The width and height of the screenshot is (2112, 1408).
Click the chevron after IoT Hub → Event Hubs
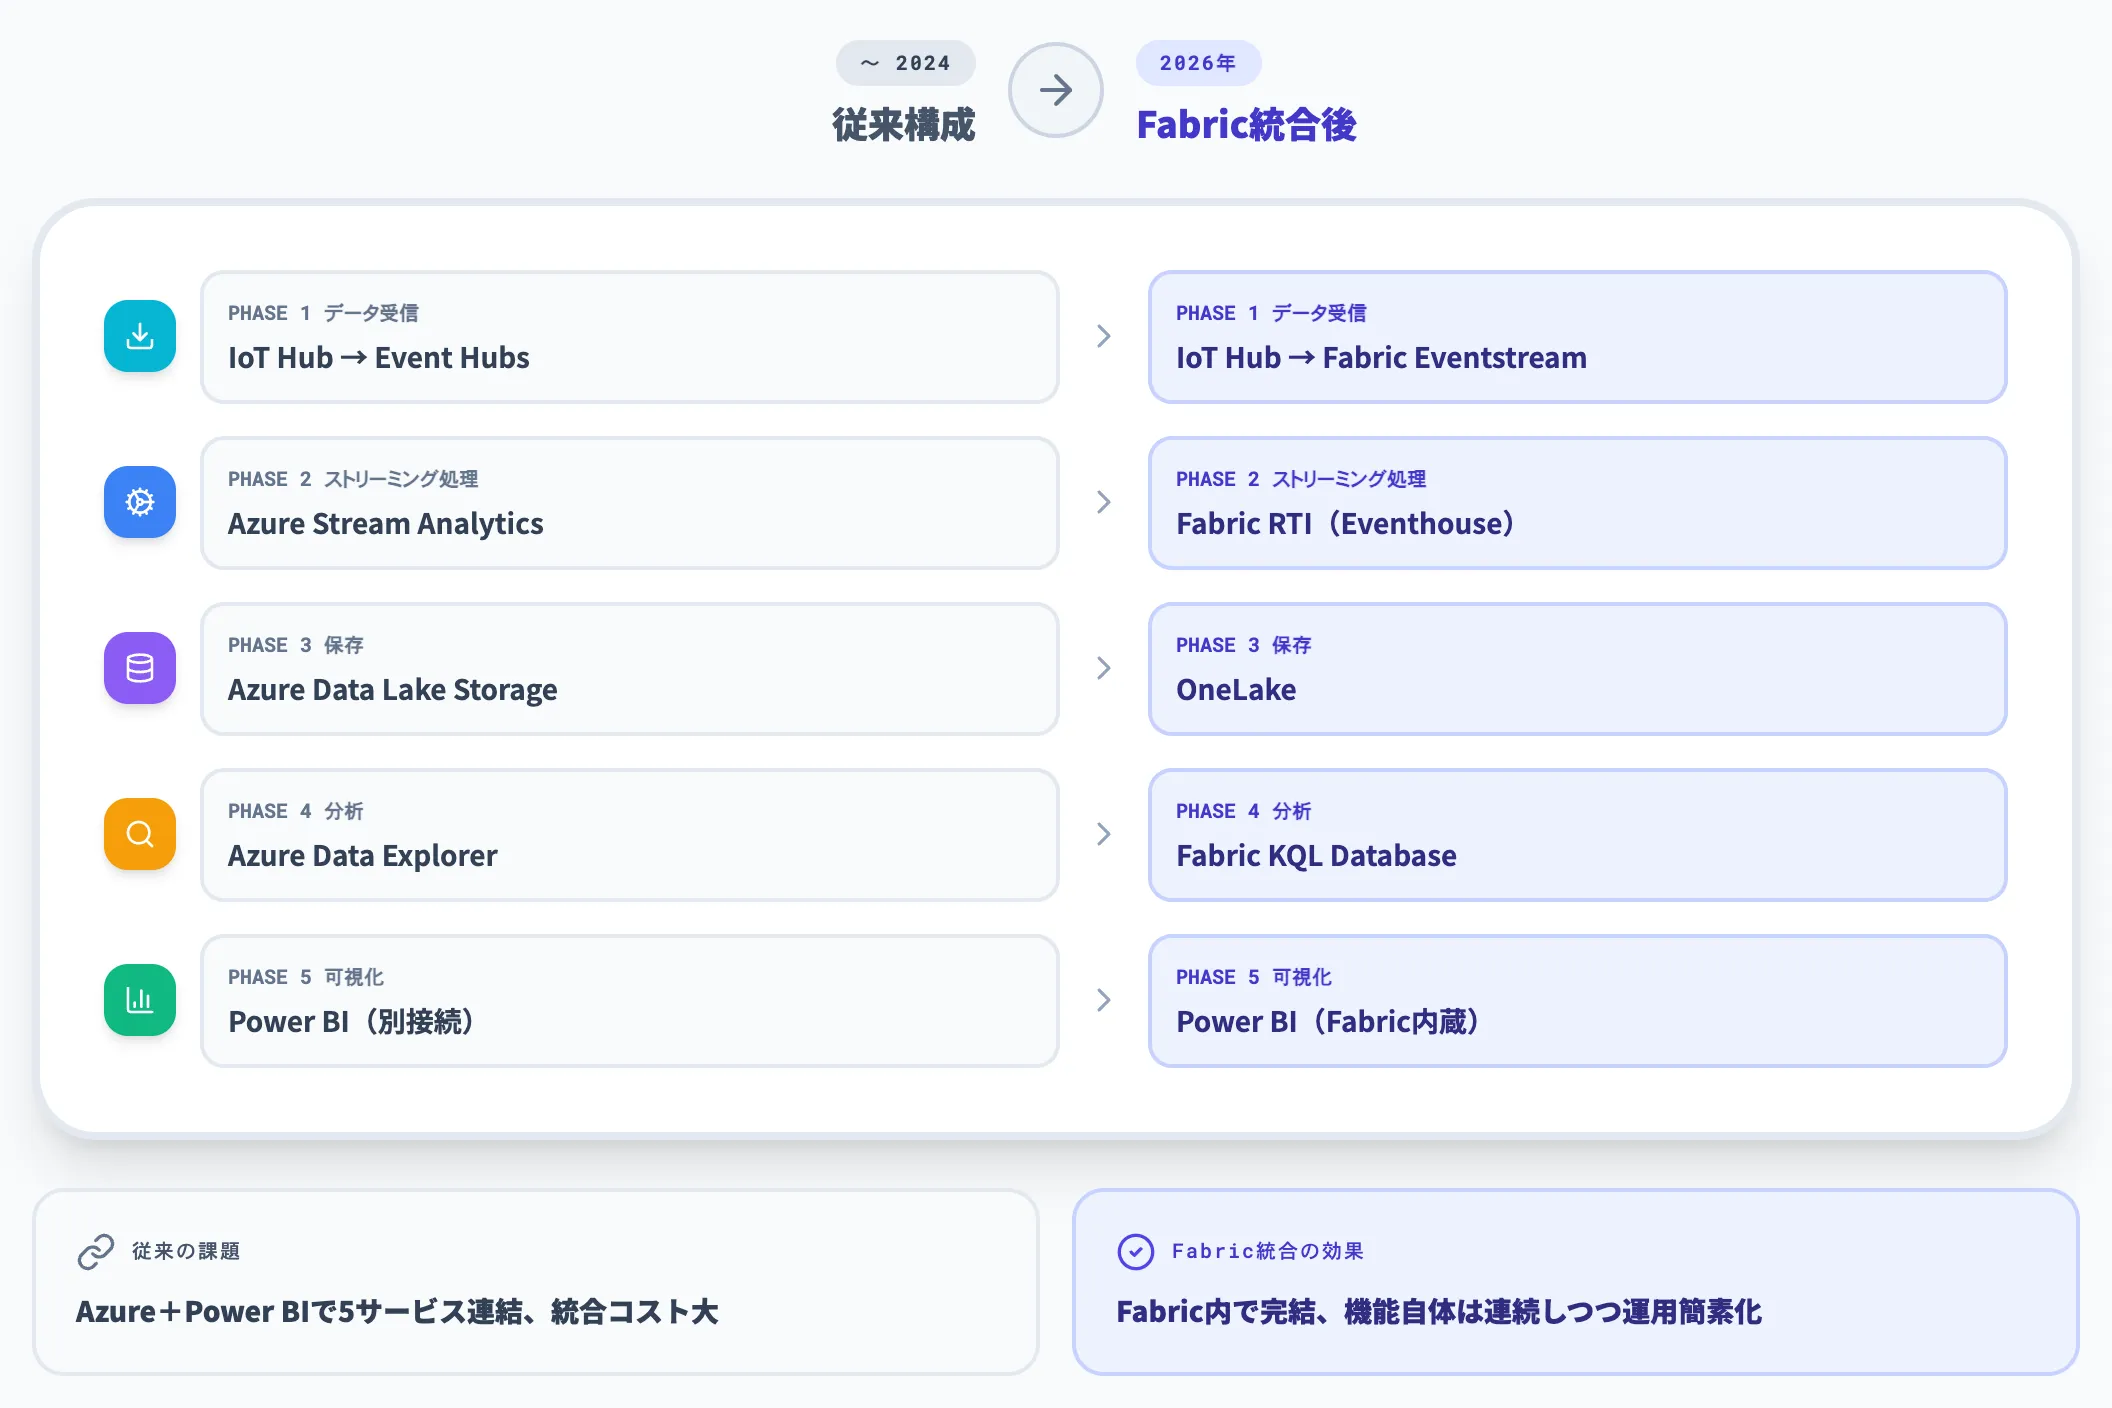pyautogui.click(x=1104, y=336)
